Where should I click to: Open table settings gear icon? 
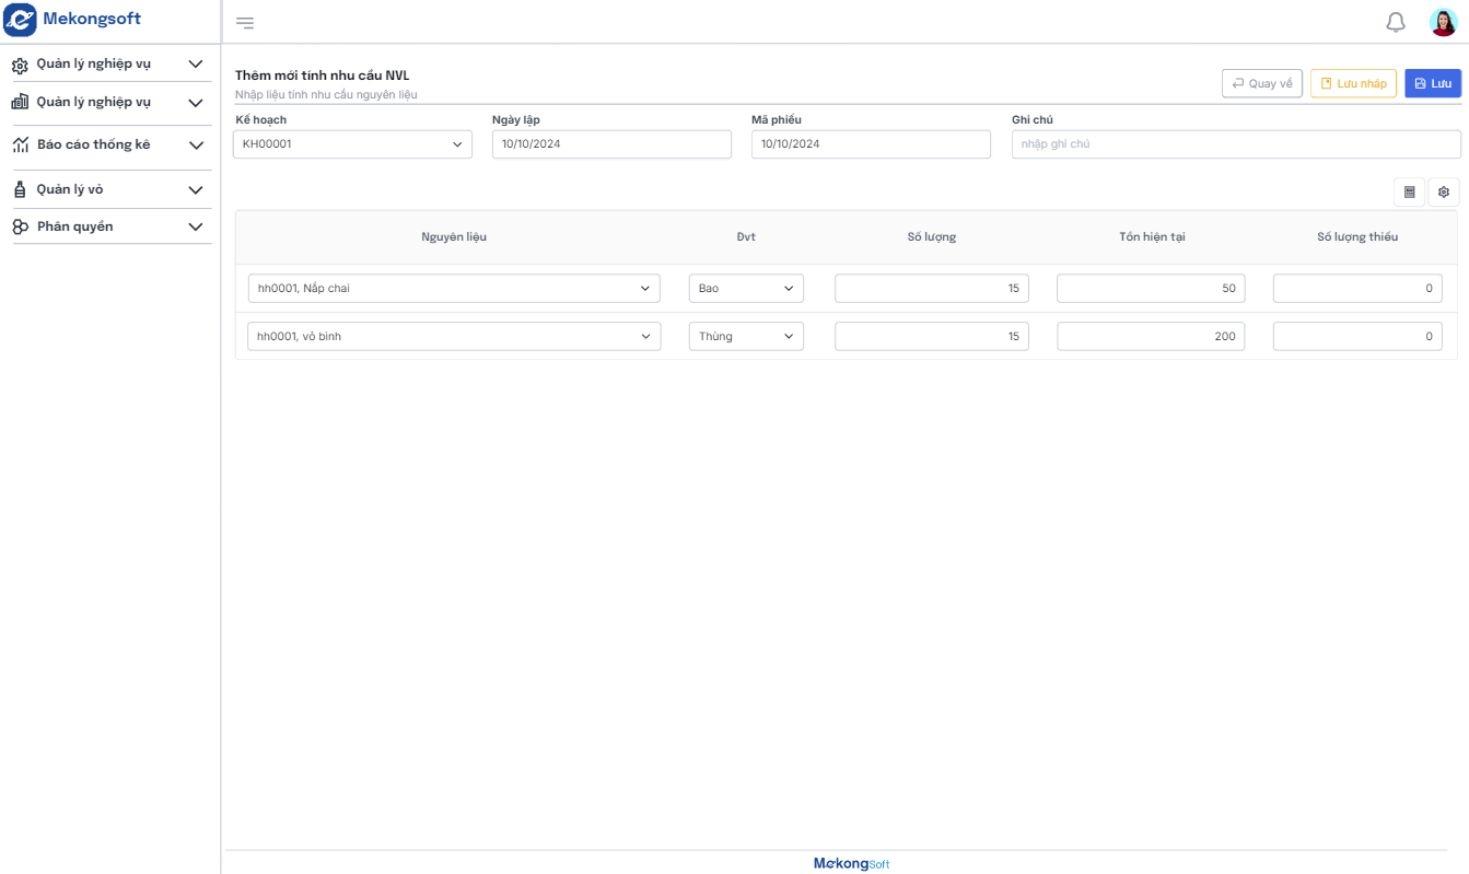[1443, 192]
